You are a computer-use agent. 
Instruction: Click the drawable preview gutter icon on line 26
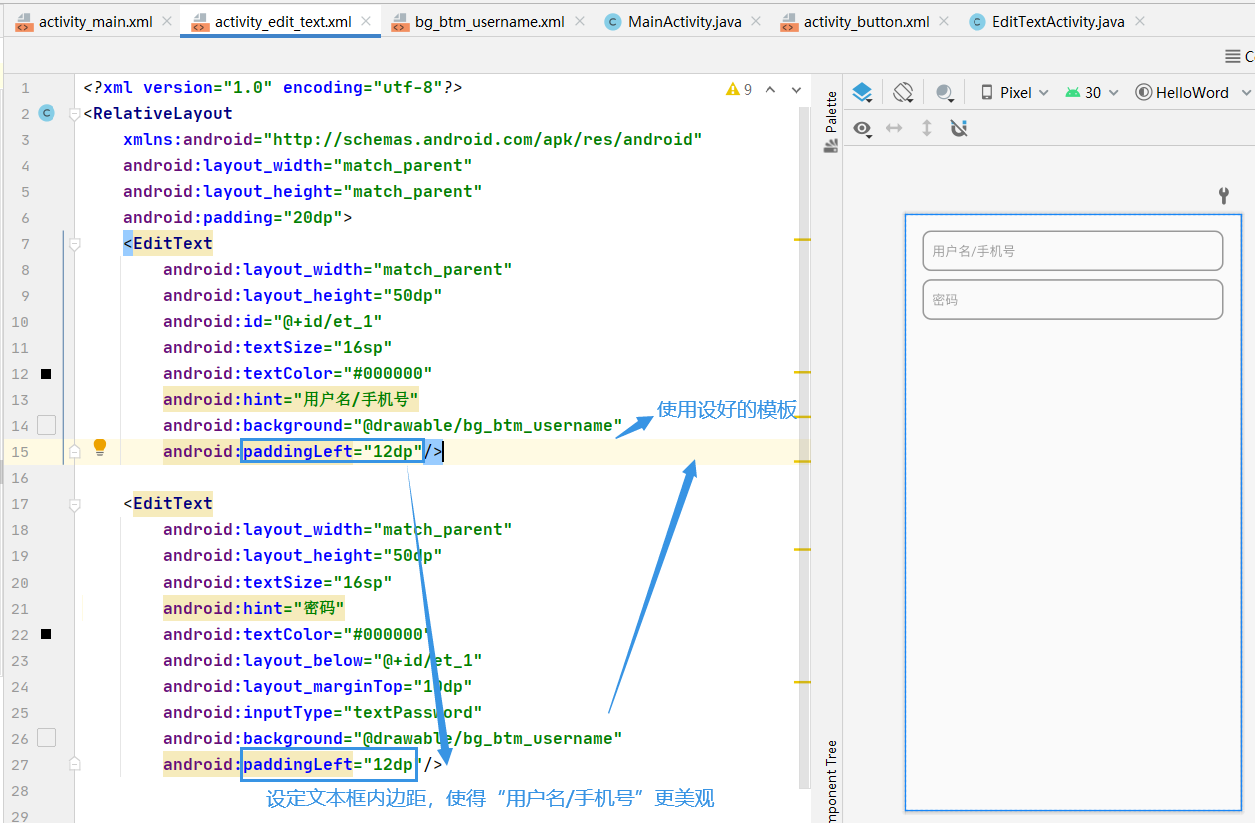tap(46, 738)
